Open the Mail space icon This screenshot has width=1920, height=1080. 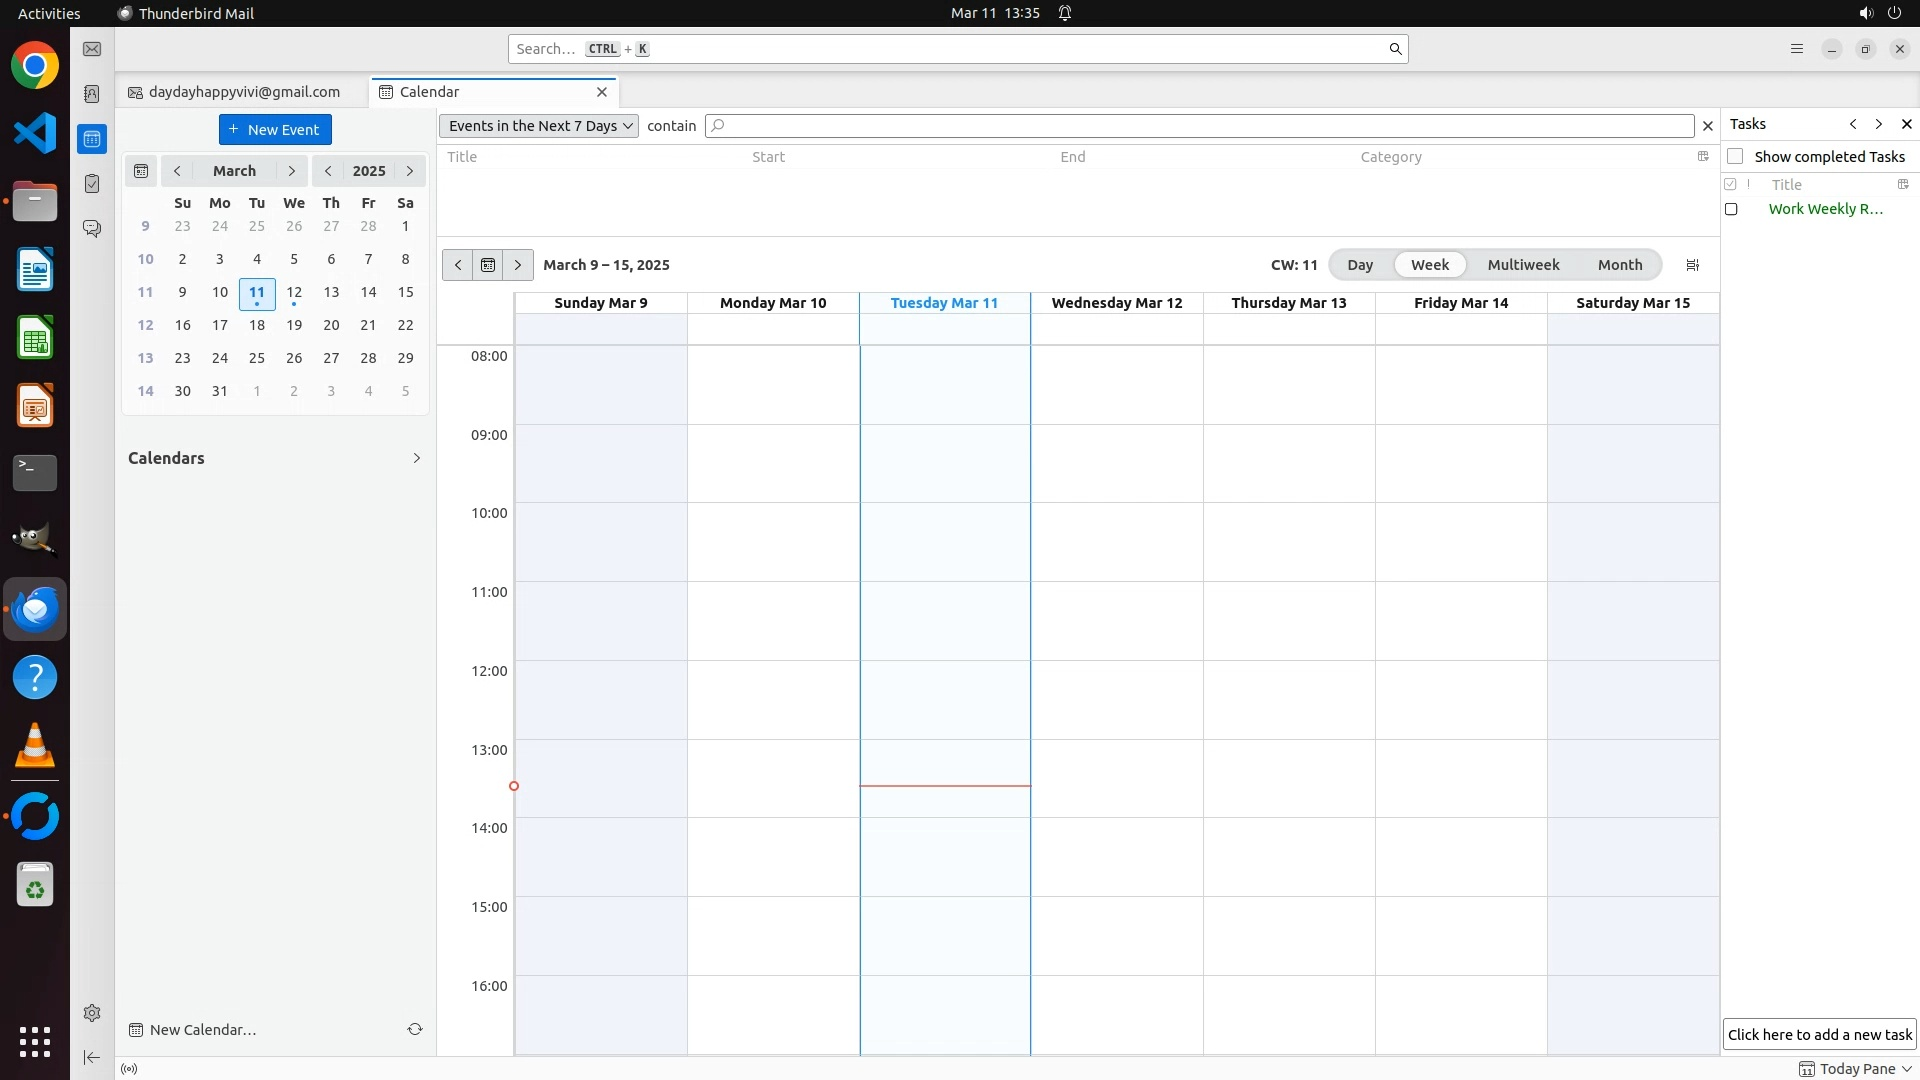[x=92, y=49]
